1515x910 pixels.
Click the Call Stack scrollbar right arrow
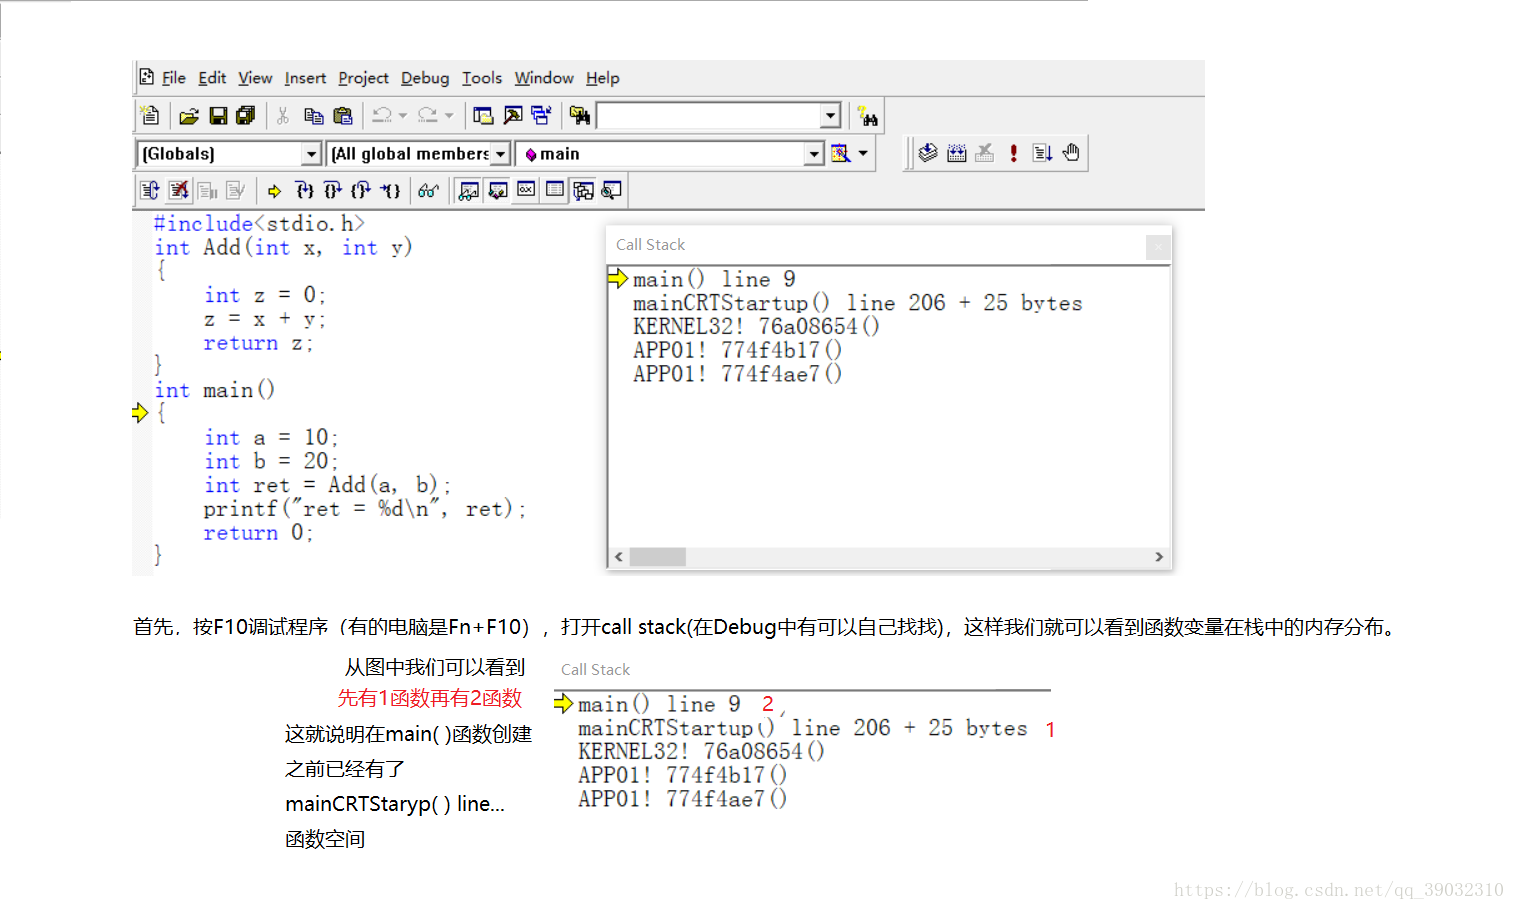[1159, 557]
